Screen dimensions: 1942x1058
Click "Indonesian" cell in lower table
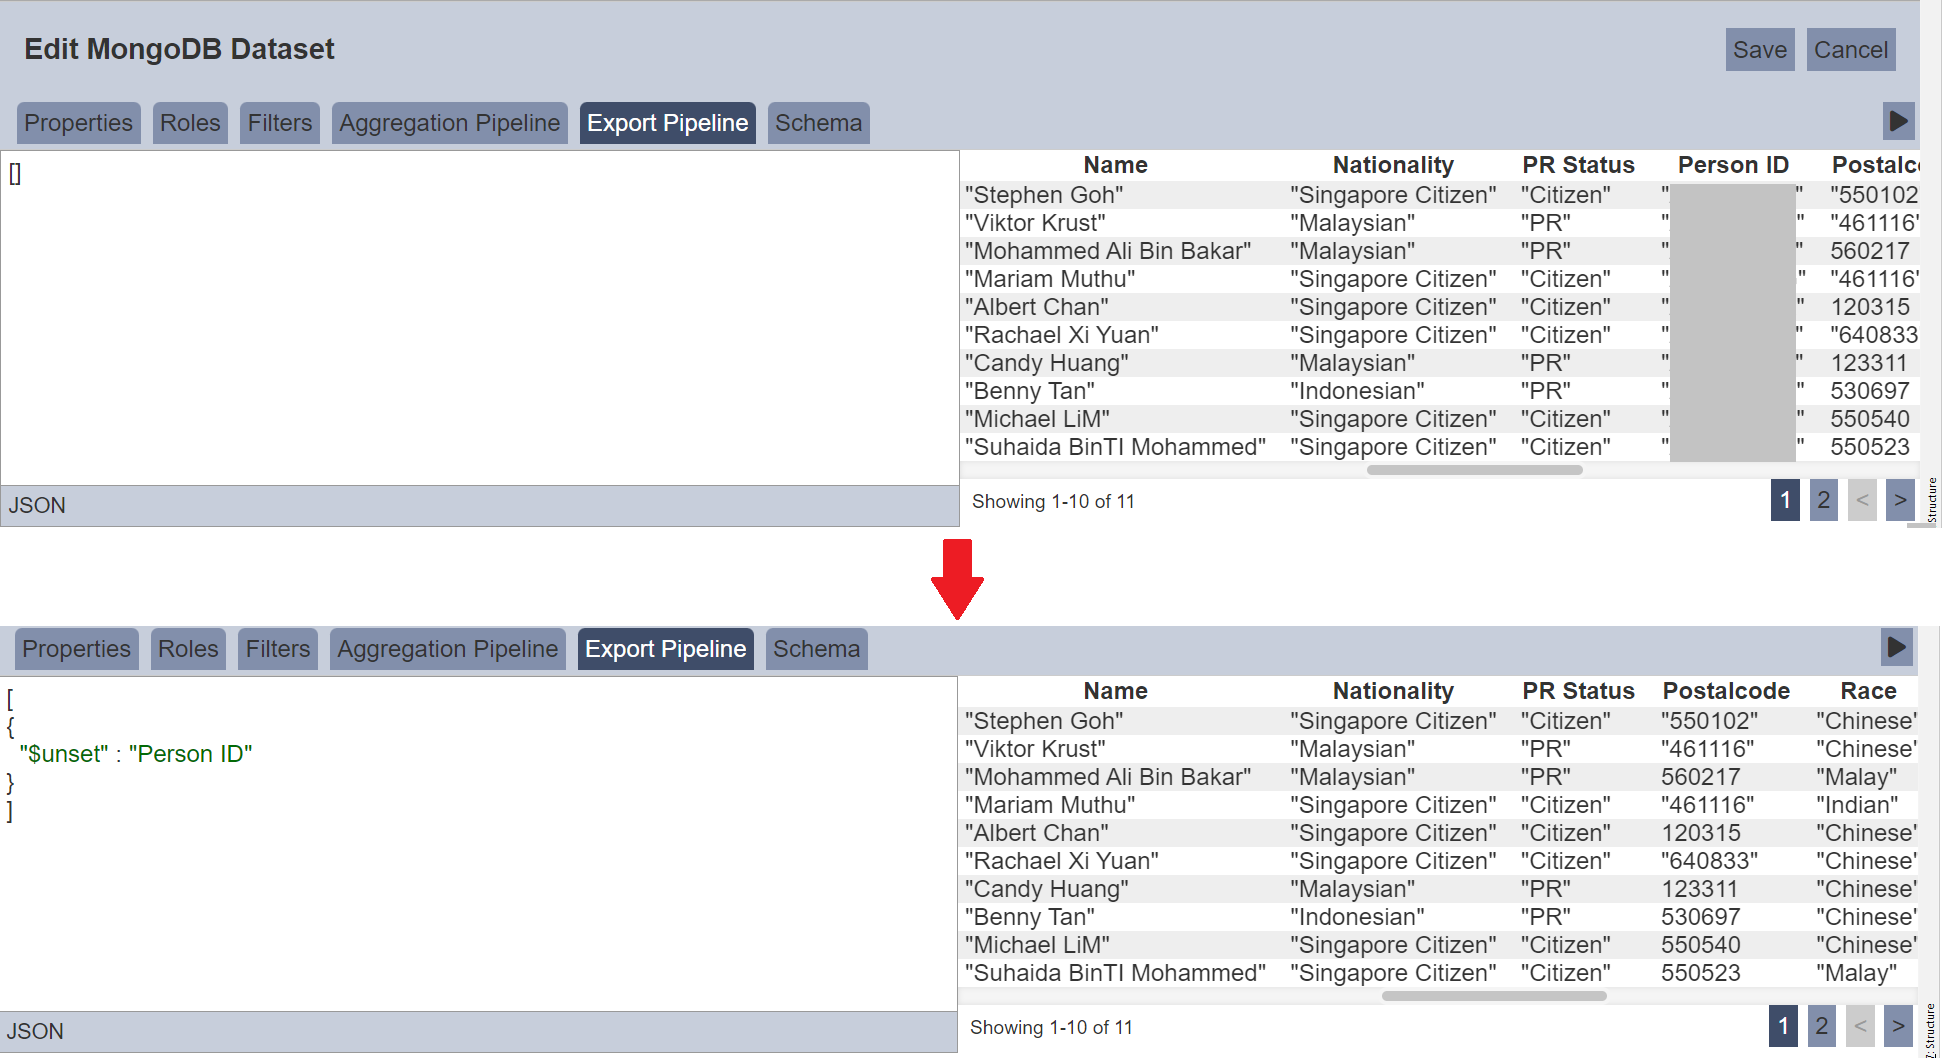tap(1357, 917)
